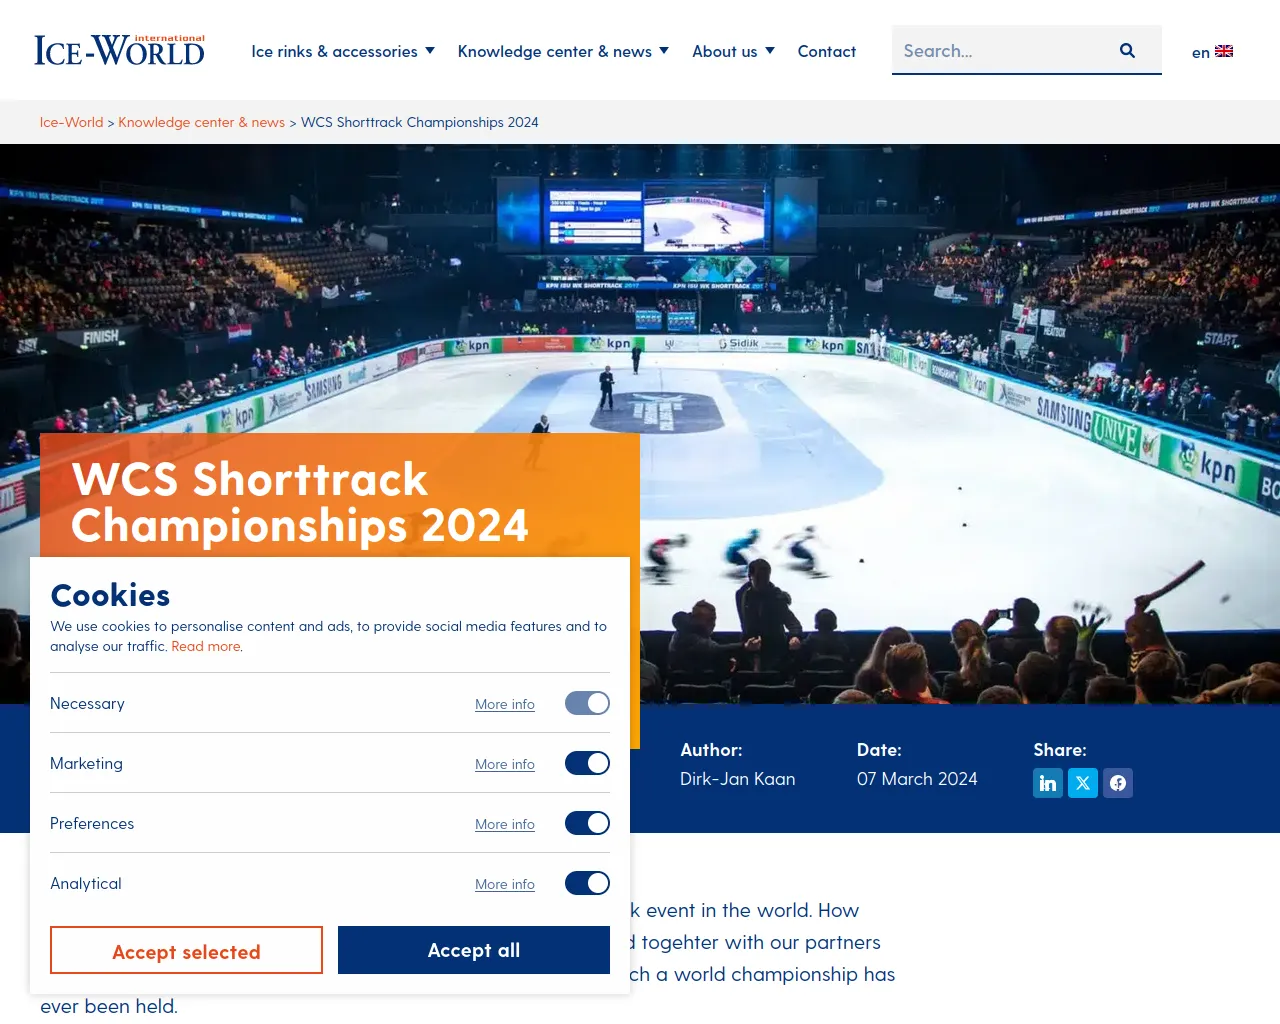
Task: Share article on Facebook
Action: (x=1118, y=783)
